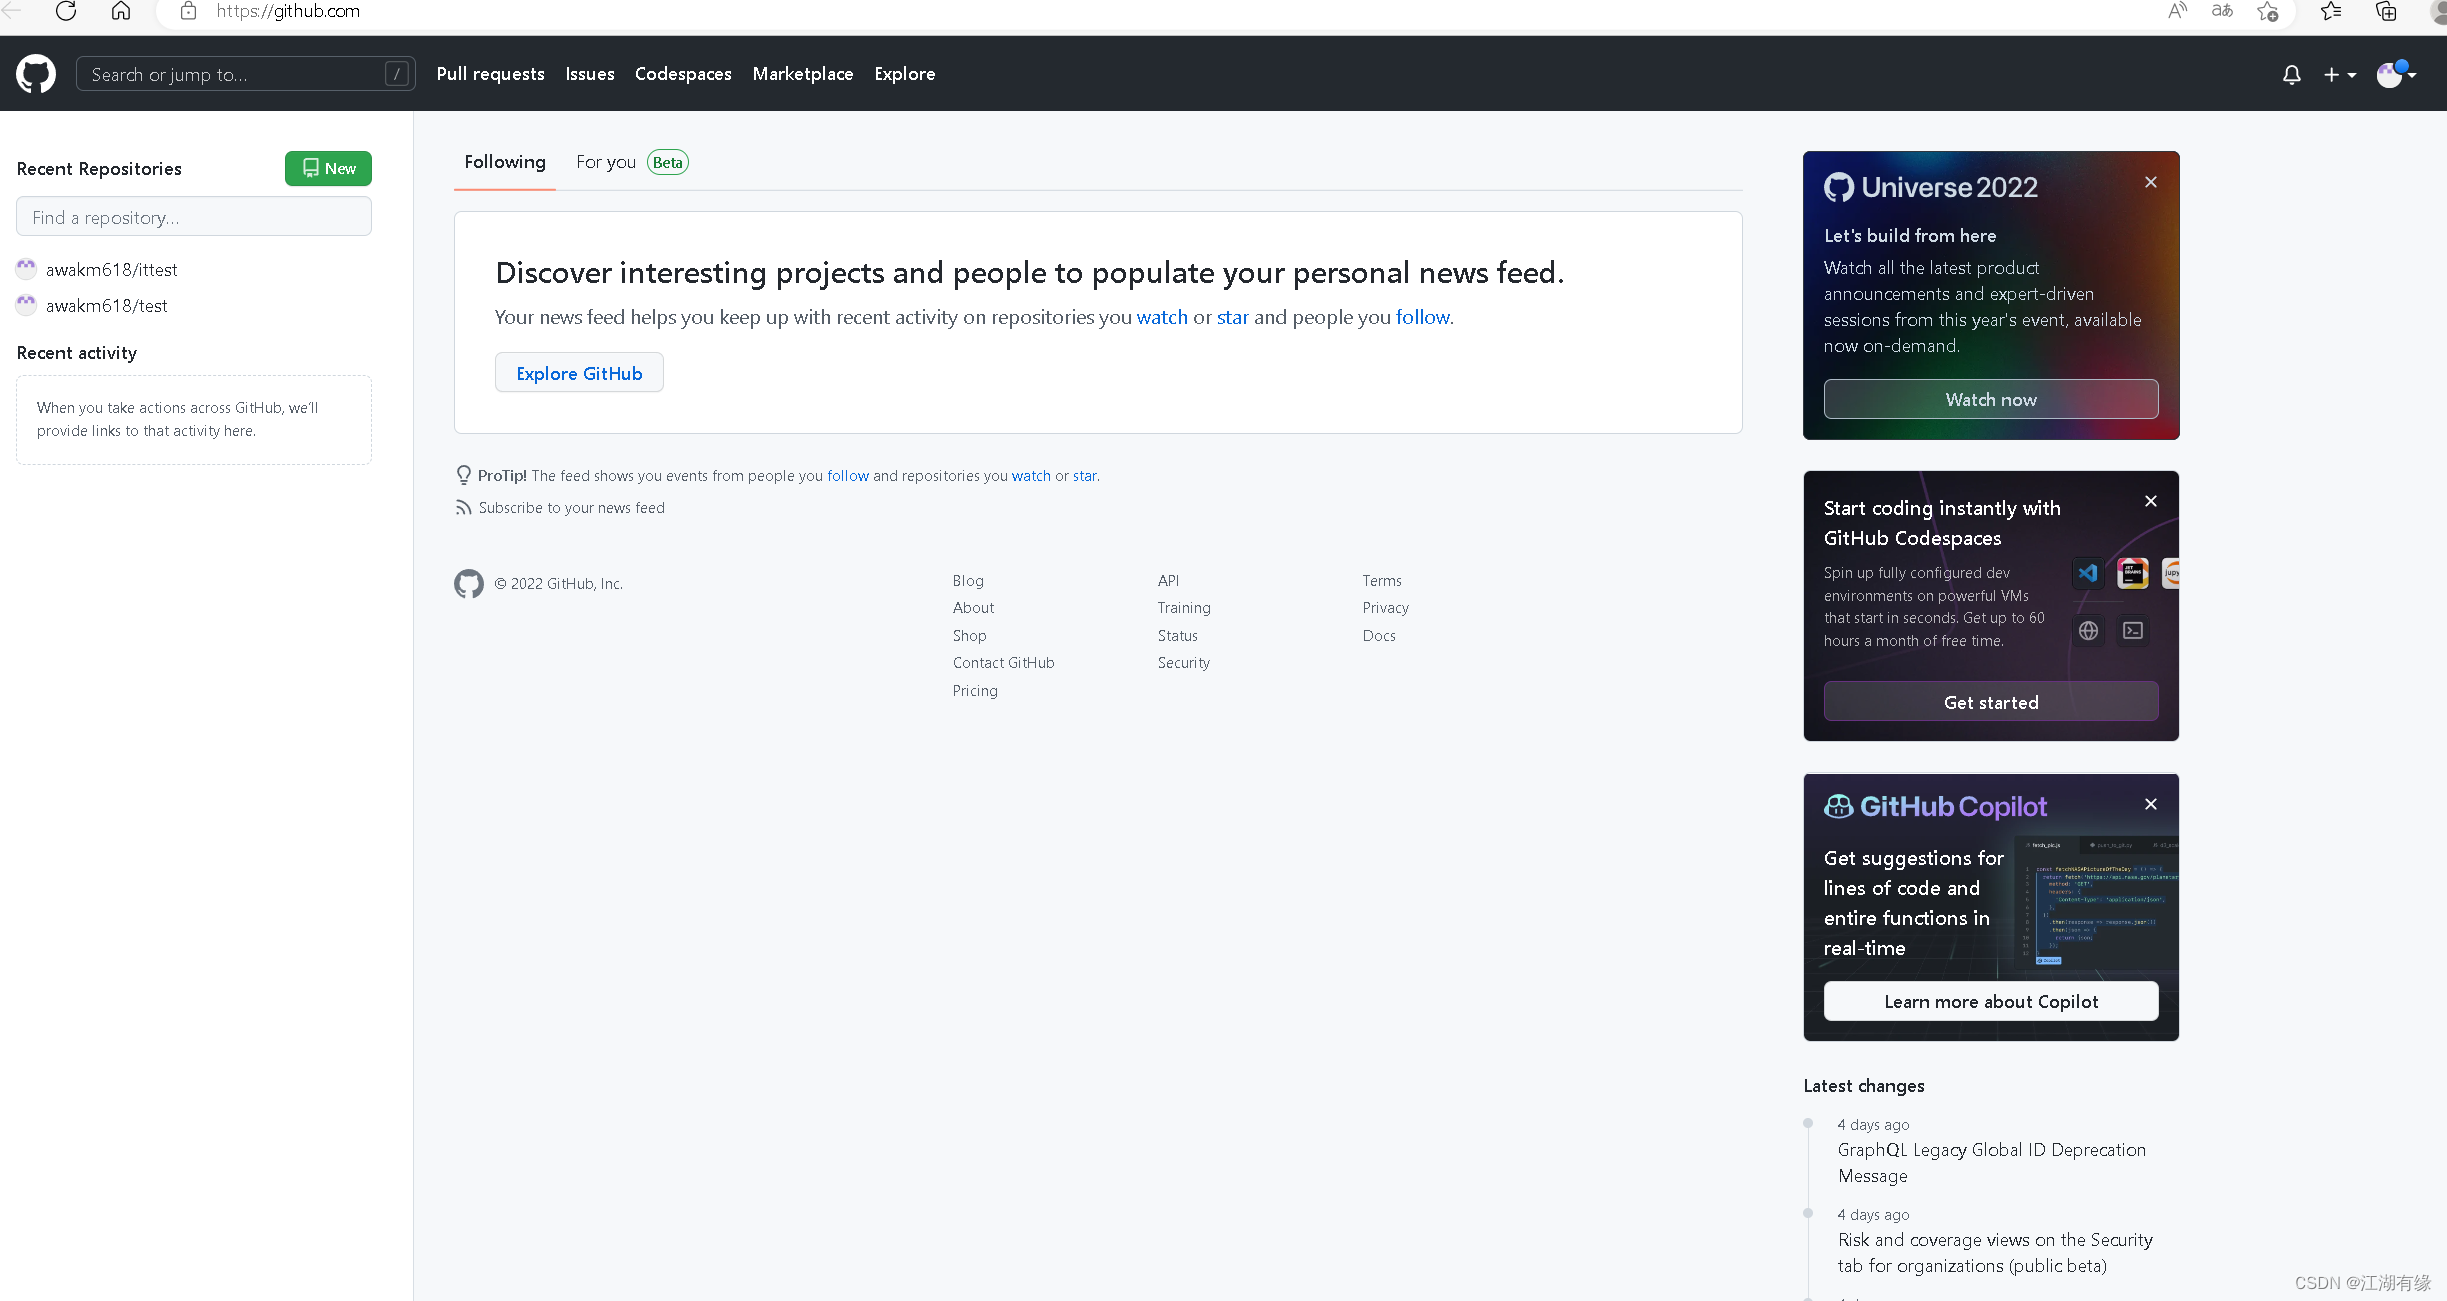Click the RSS subscribe news feed icon
Viewport: 2447px width, 1301px height.
coord(464,506)
